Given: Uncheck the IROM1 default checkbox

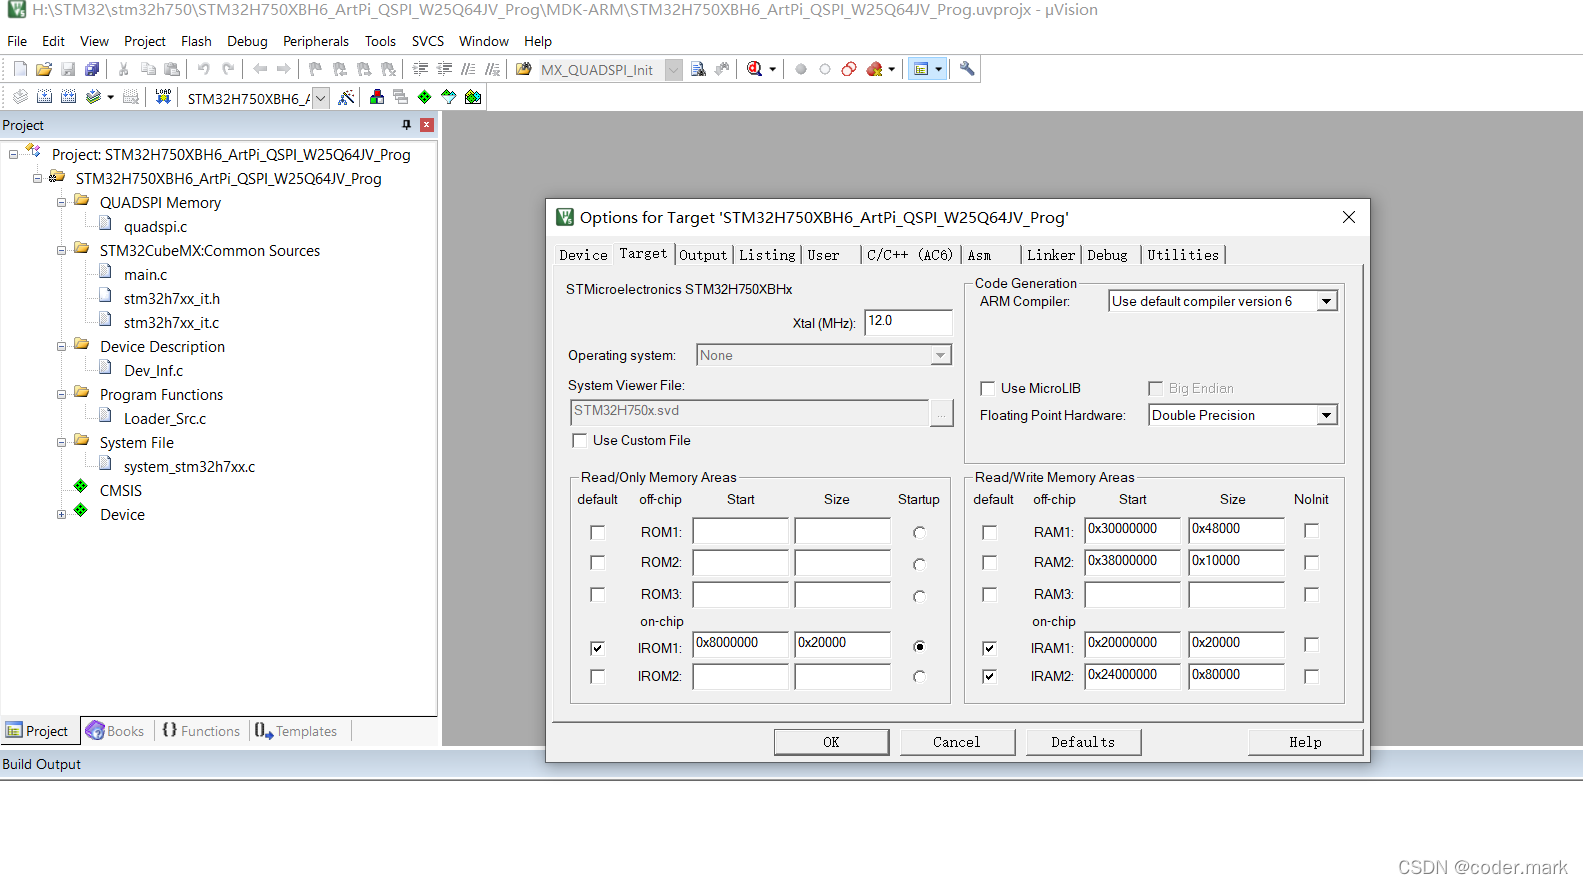Looking at the screenshot, I should tap(597, 648).
